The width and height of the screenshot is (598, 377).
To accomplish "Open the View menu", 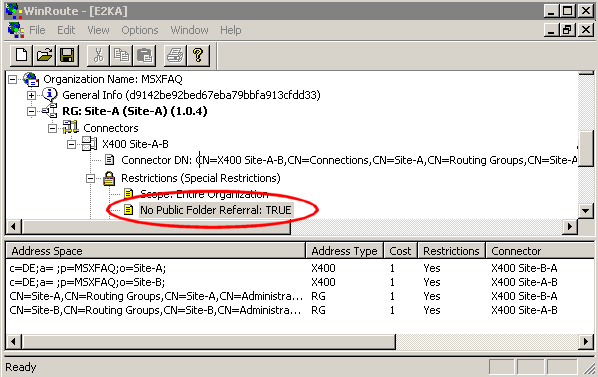I will pyautogui.click(x=98, y=30).
